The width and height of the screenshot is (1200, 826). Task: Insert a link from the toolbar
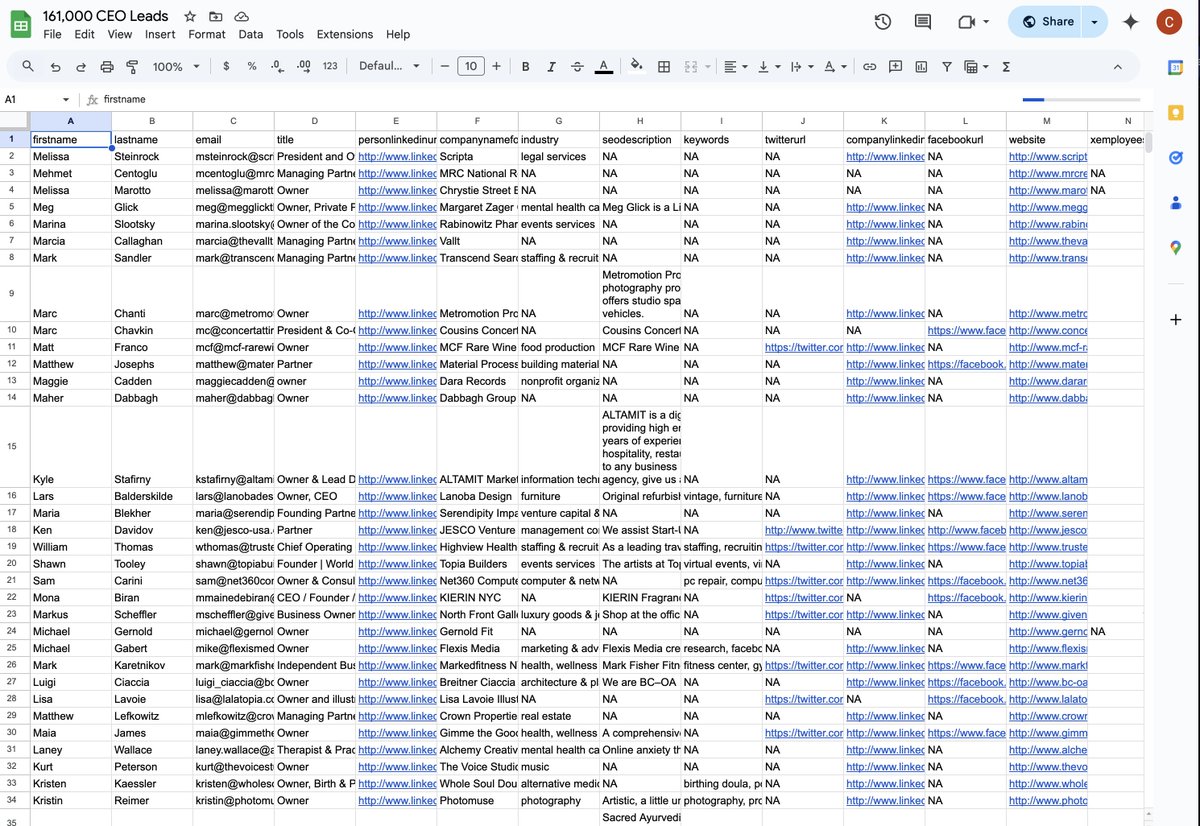point(870,66)
